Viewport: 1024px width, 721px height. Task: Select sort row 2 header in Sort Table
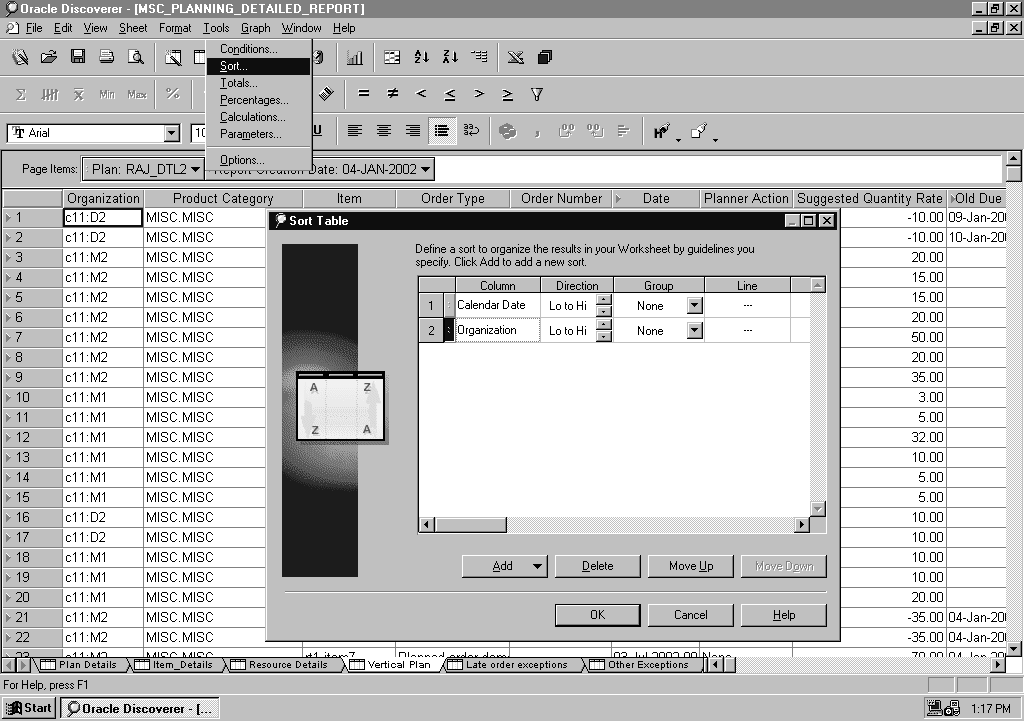pos(430,330)
